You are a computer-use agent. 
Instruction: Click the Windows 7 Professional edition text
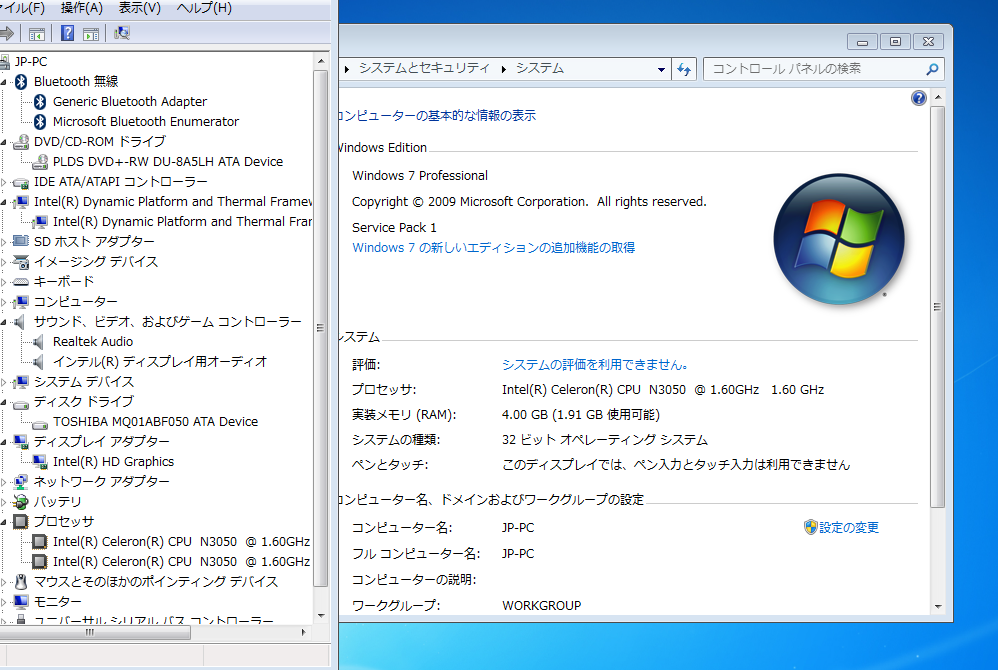(x=420, y=176)
